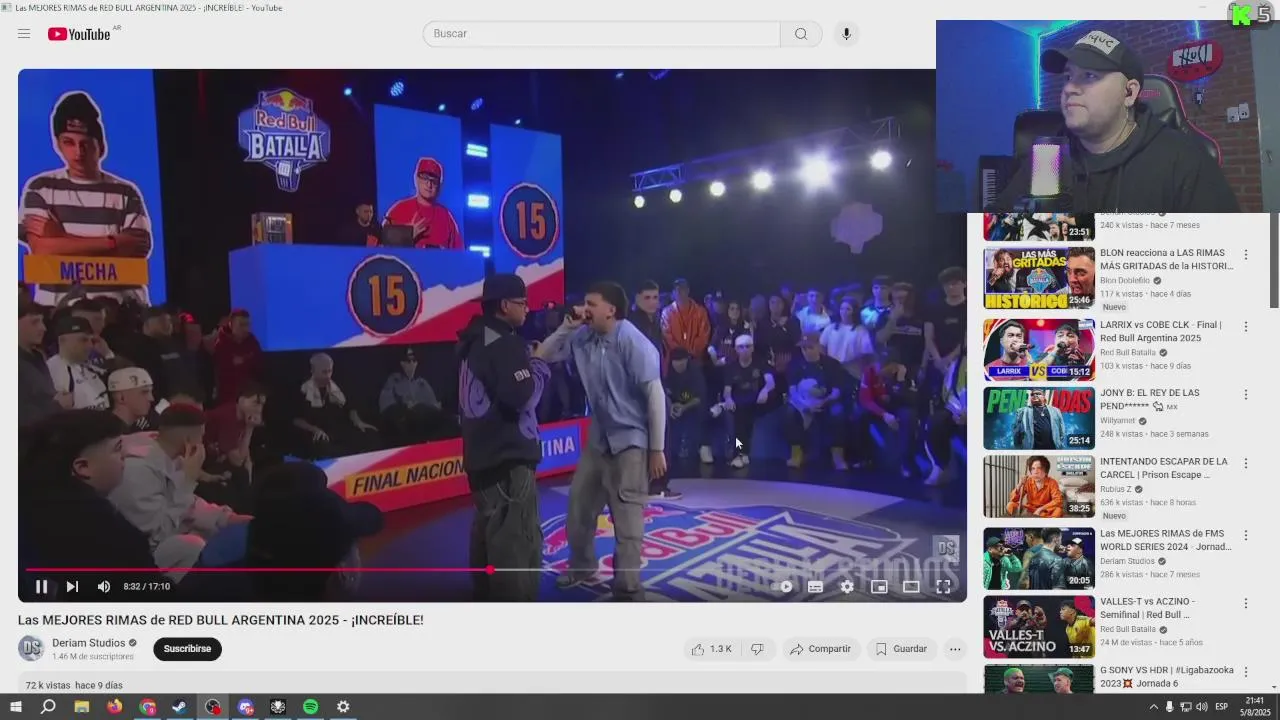Open Spotify from the taskbar

[311, 707]
